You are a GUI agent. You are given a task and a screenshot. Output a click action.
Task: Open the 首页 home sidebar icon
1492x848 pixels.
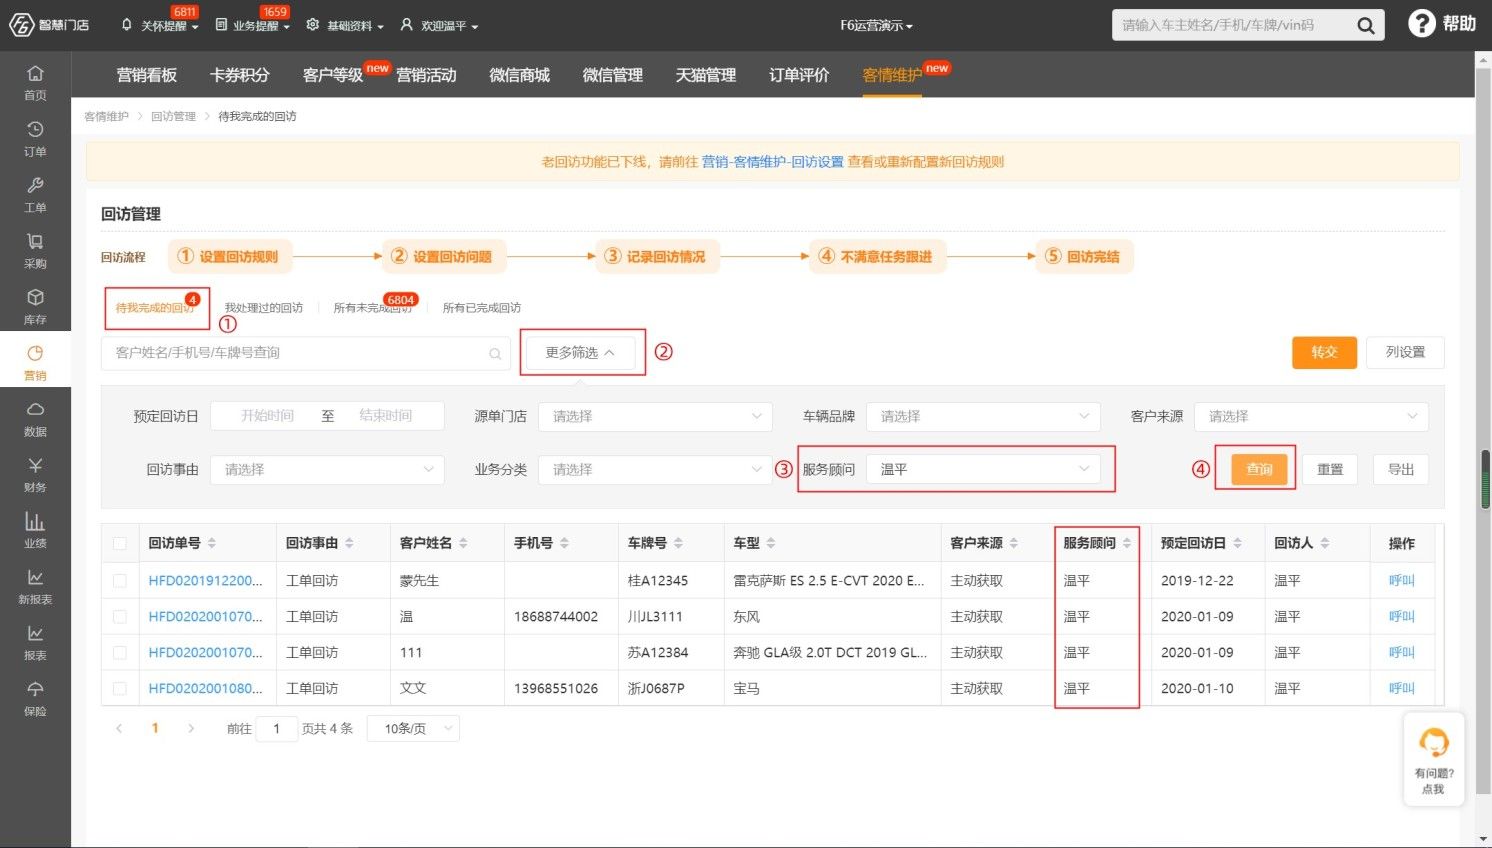coord(35,82)
